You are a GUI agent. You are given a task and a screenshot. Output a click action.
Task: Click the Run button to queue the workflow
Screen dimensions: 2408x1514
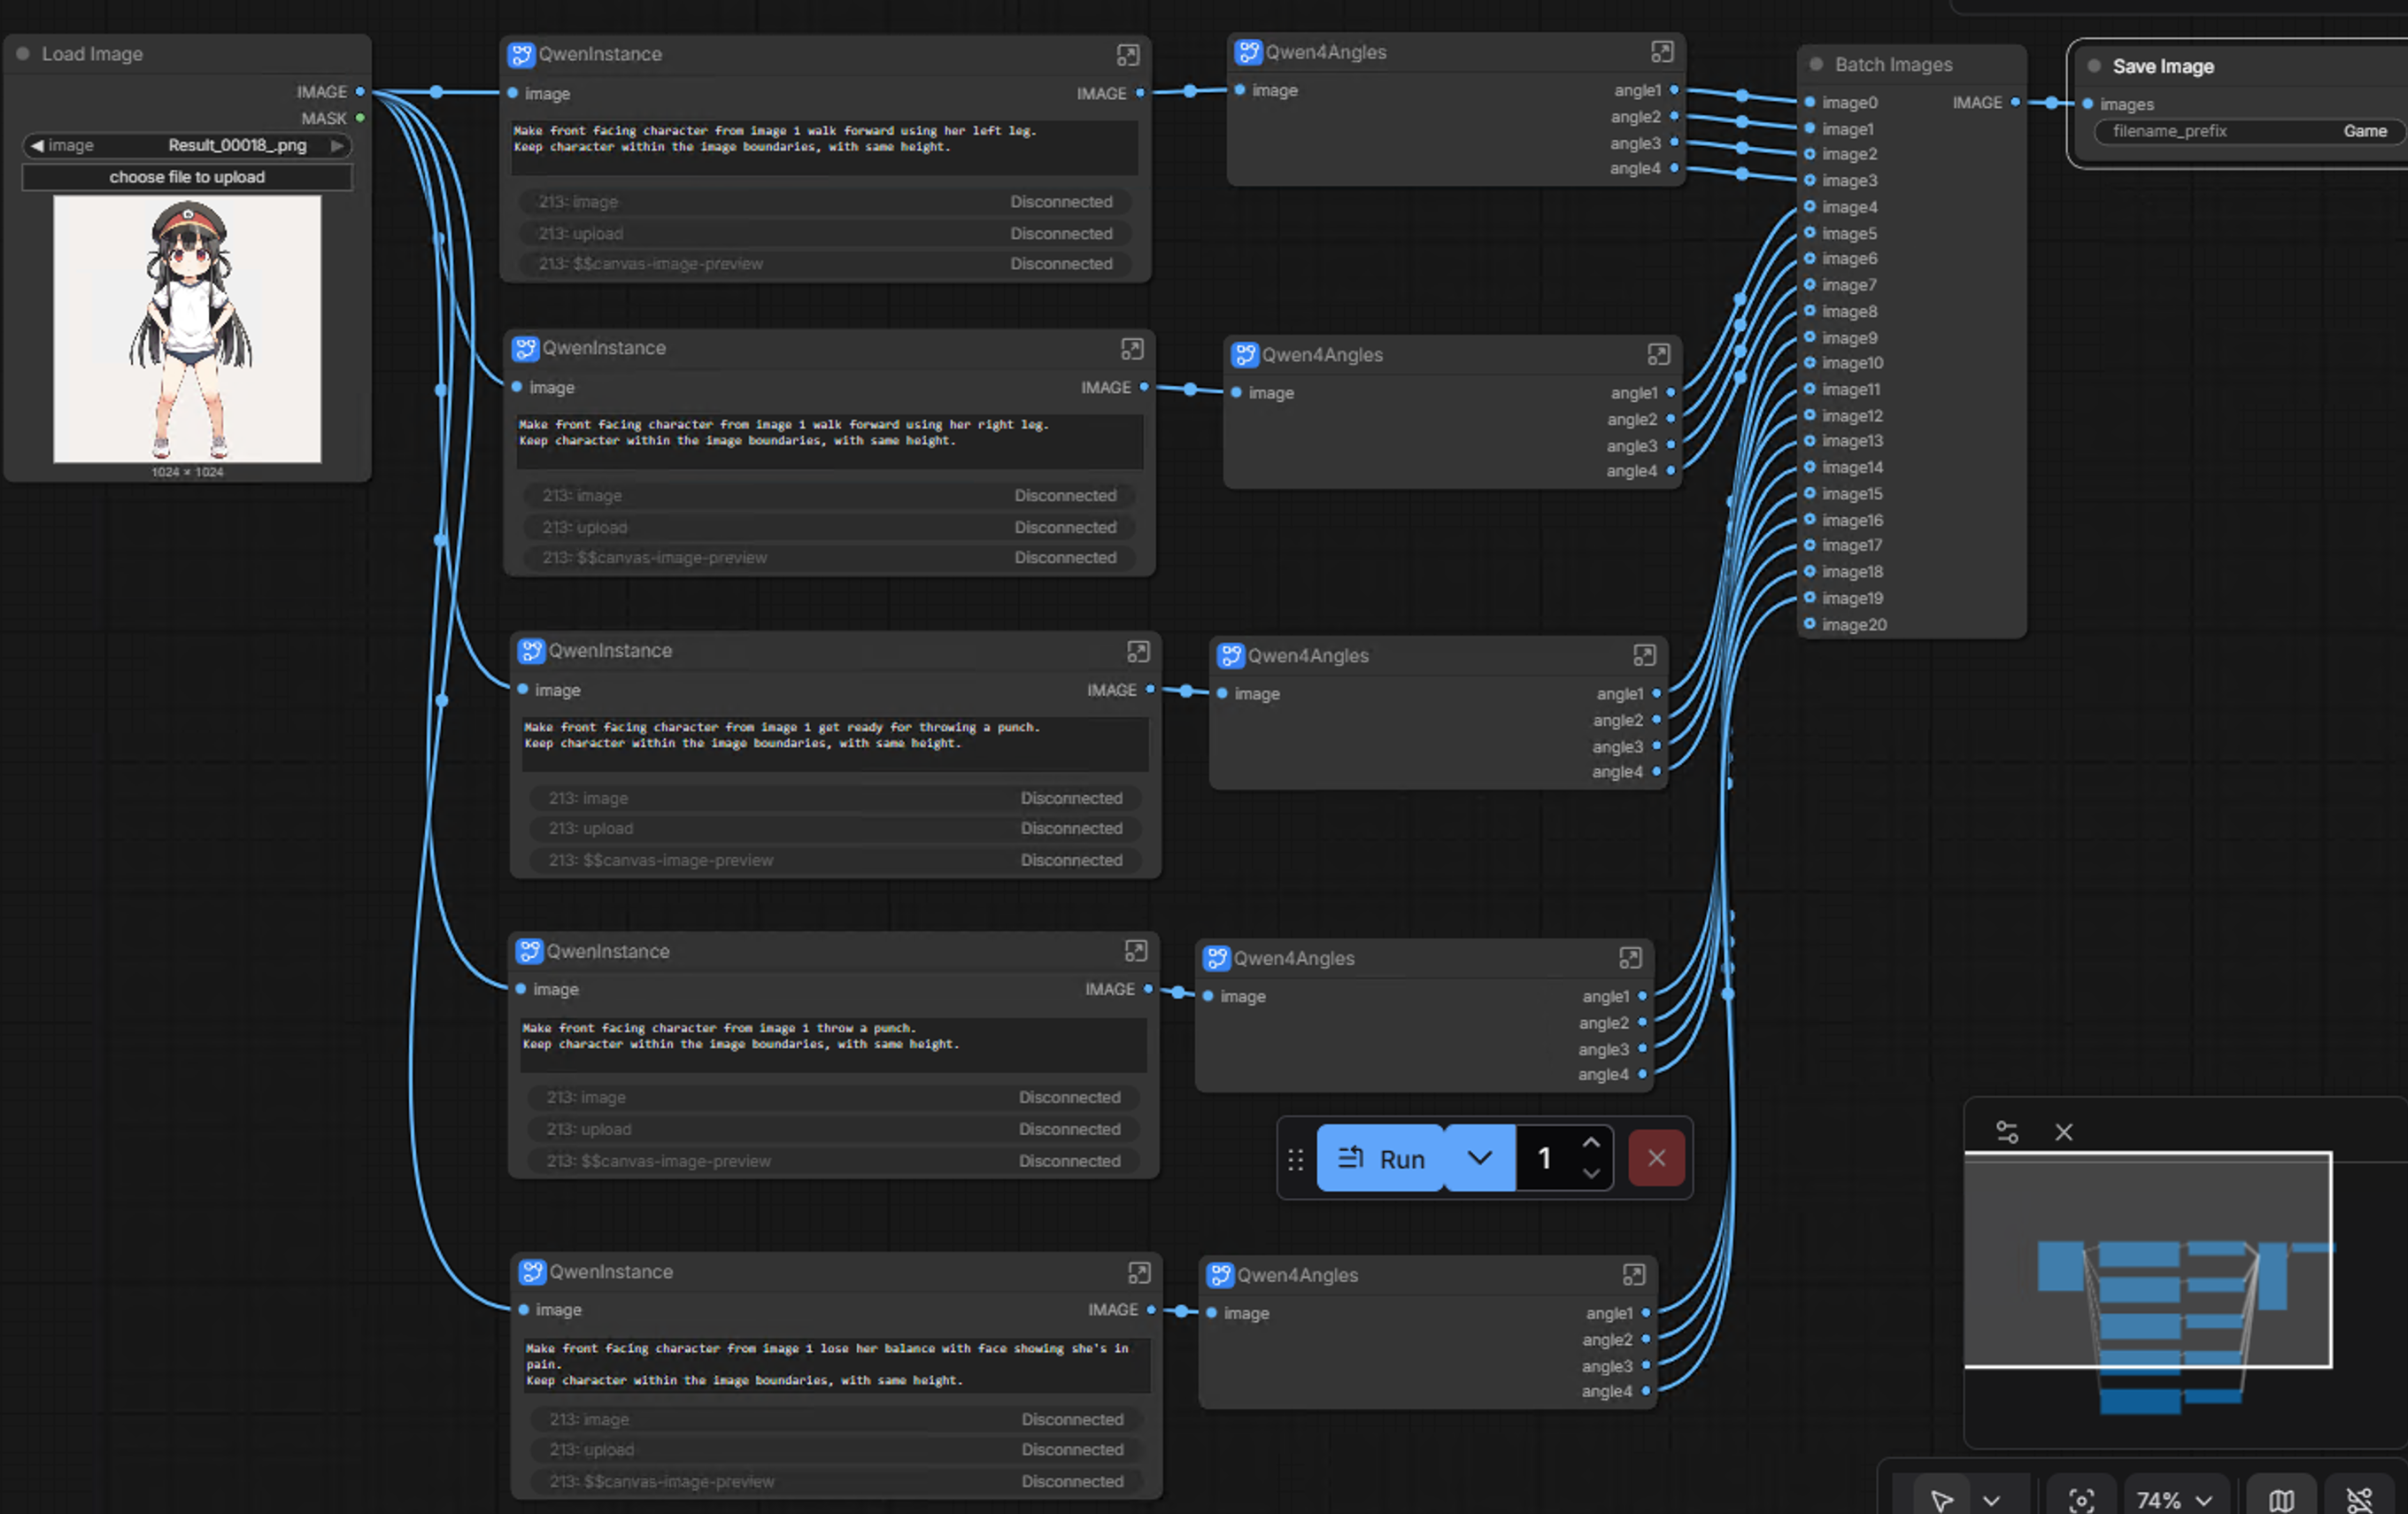(1381, 1158)
